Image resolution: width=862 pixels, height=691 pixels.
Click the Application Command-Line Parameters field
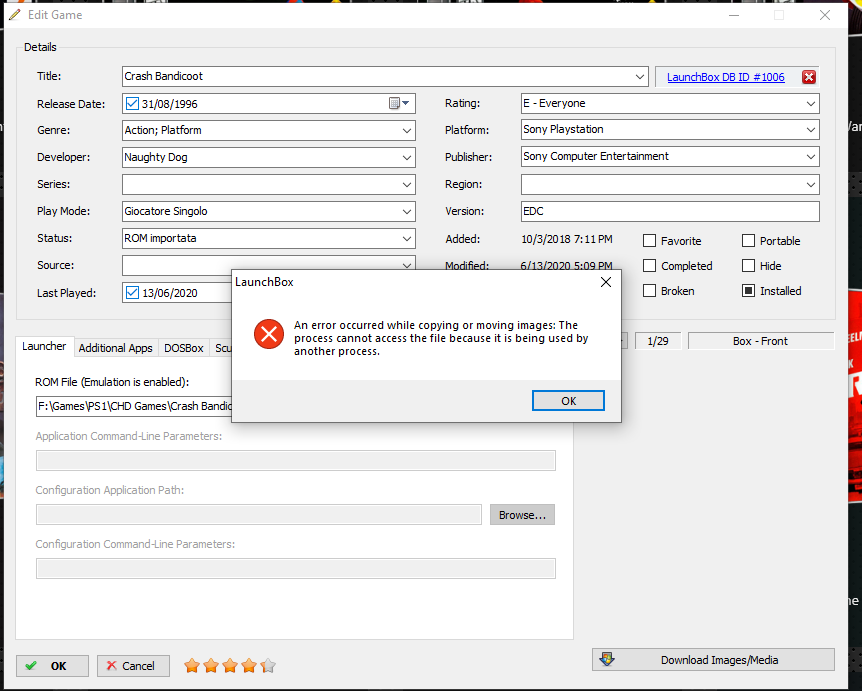tap(296, 461)
